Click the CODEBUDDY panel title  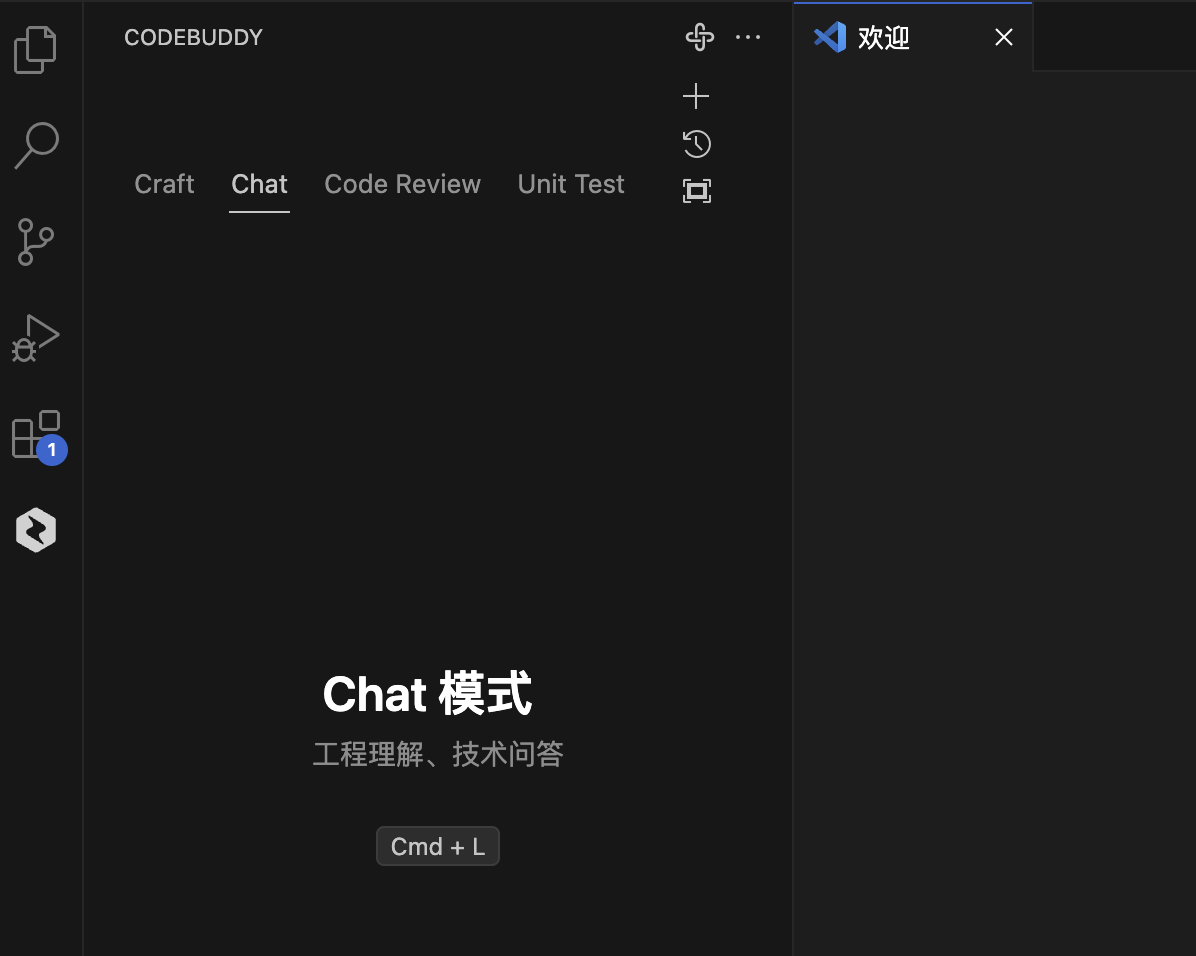(193, 37)
